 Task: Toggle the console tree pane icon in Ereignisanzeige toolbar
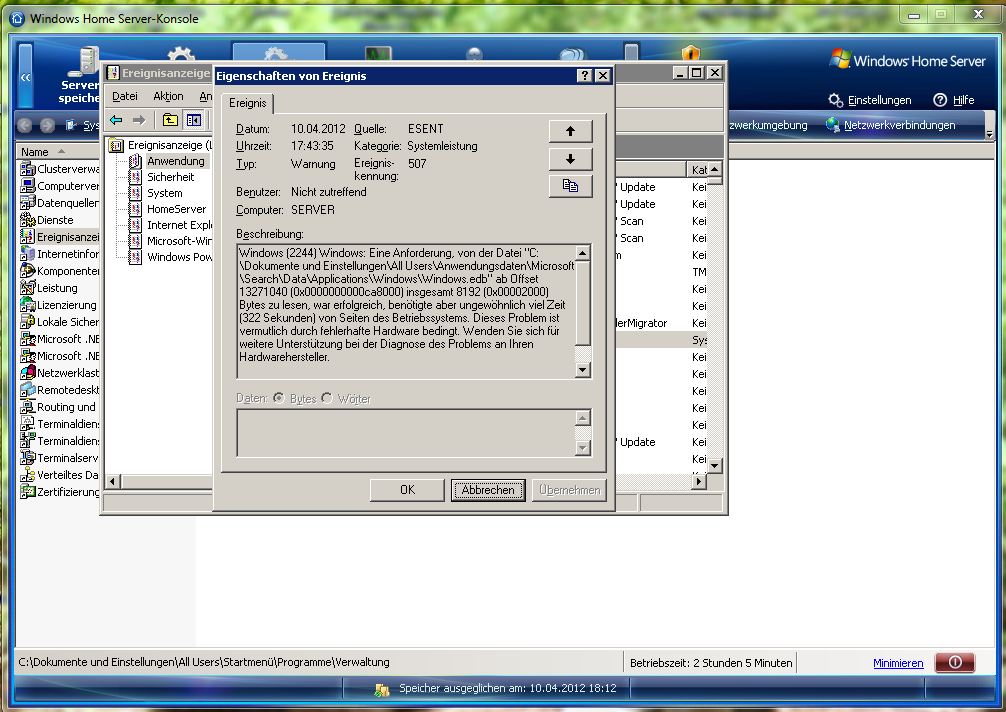click(194, 120)
